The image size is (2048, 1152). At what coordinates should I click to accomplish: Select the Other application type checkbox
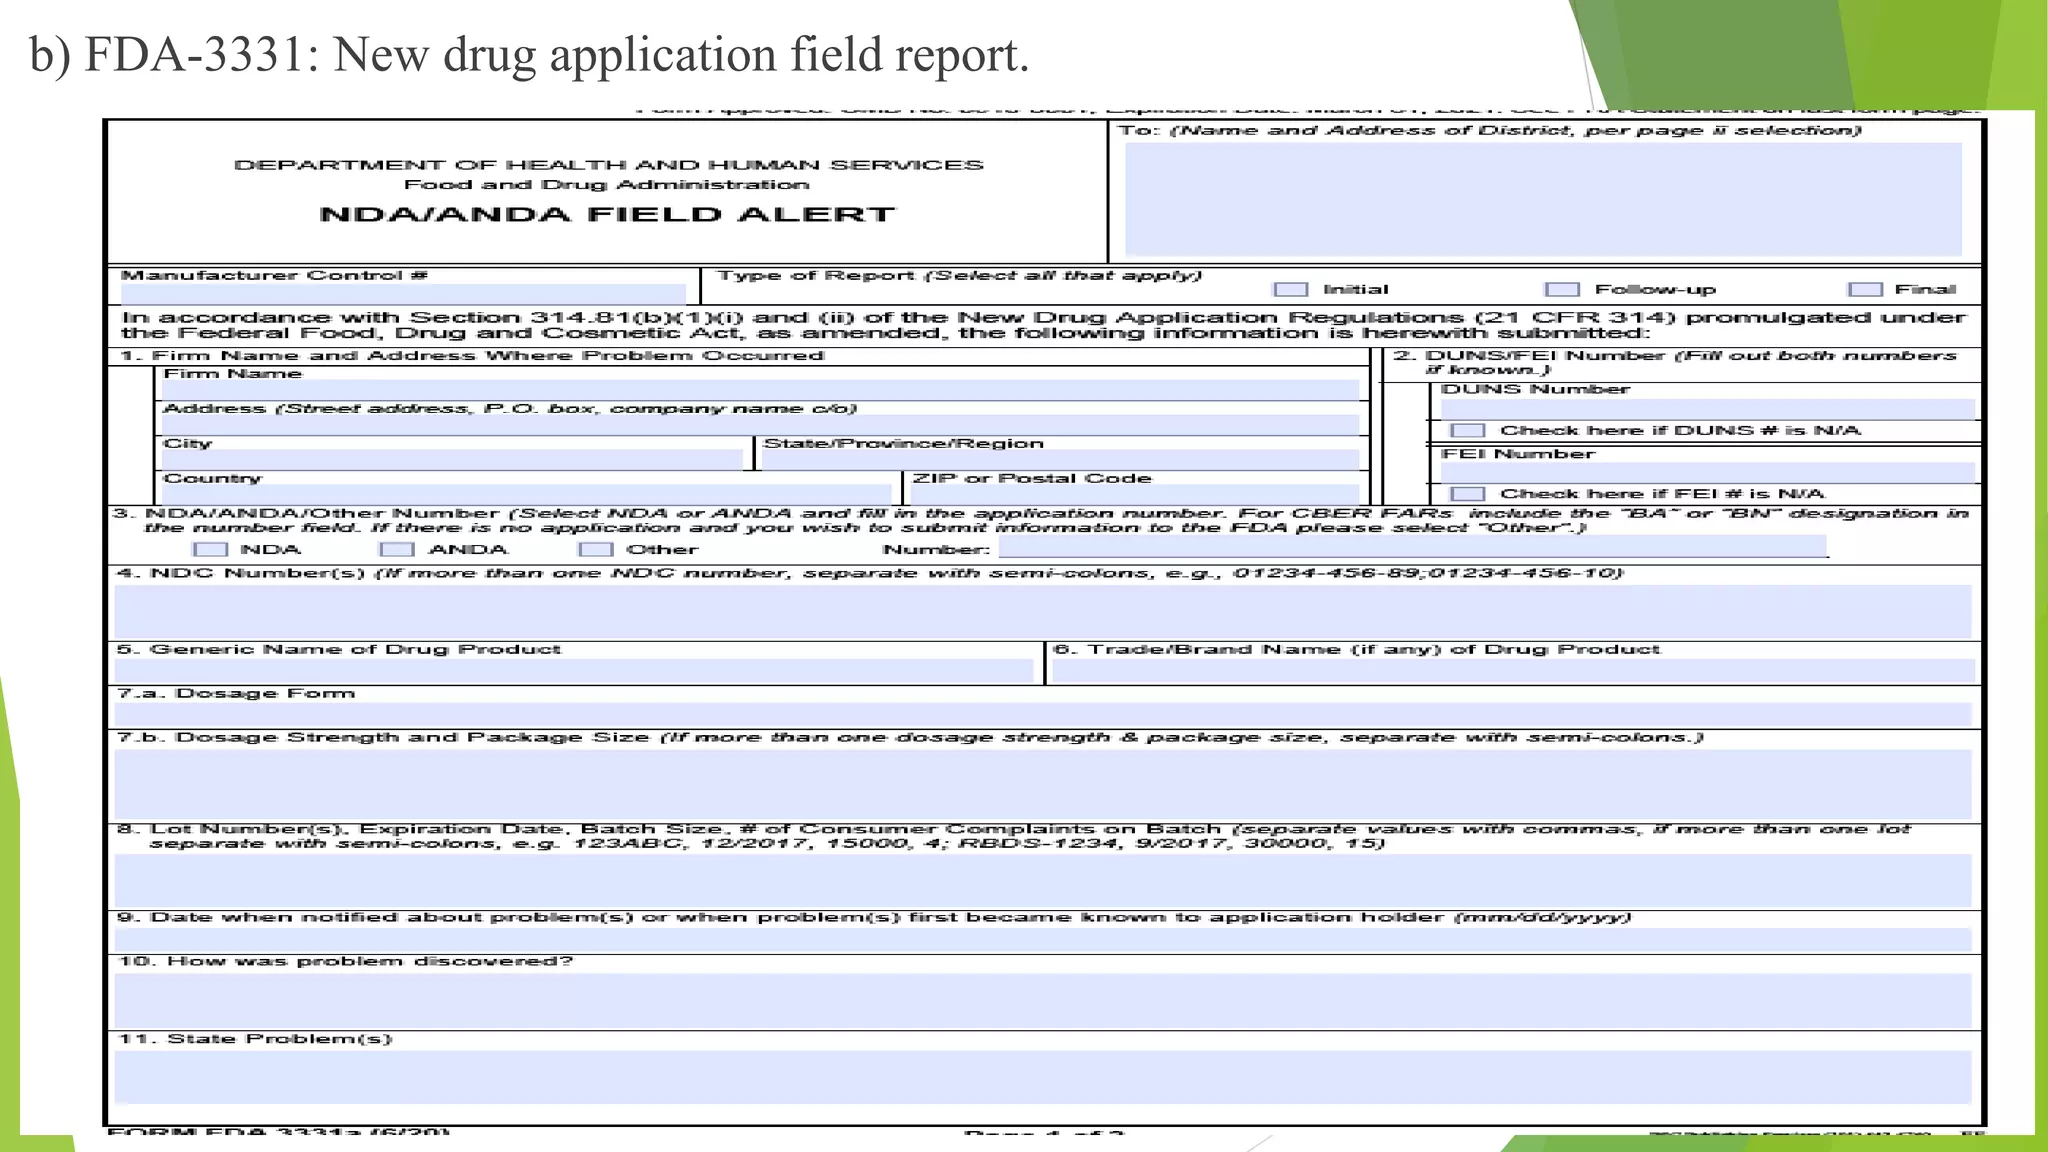click(x=595, y=549)
